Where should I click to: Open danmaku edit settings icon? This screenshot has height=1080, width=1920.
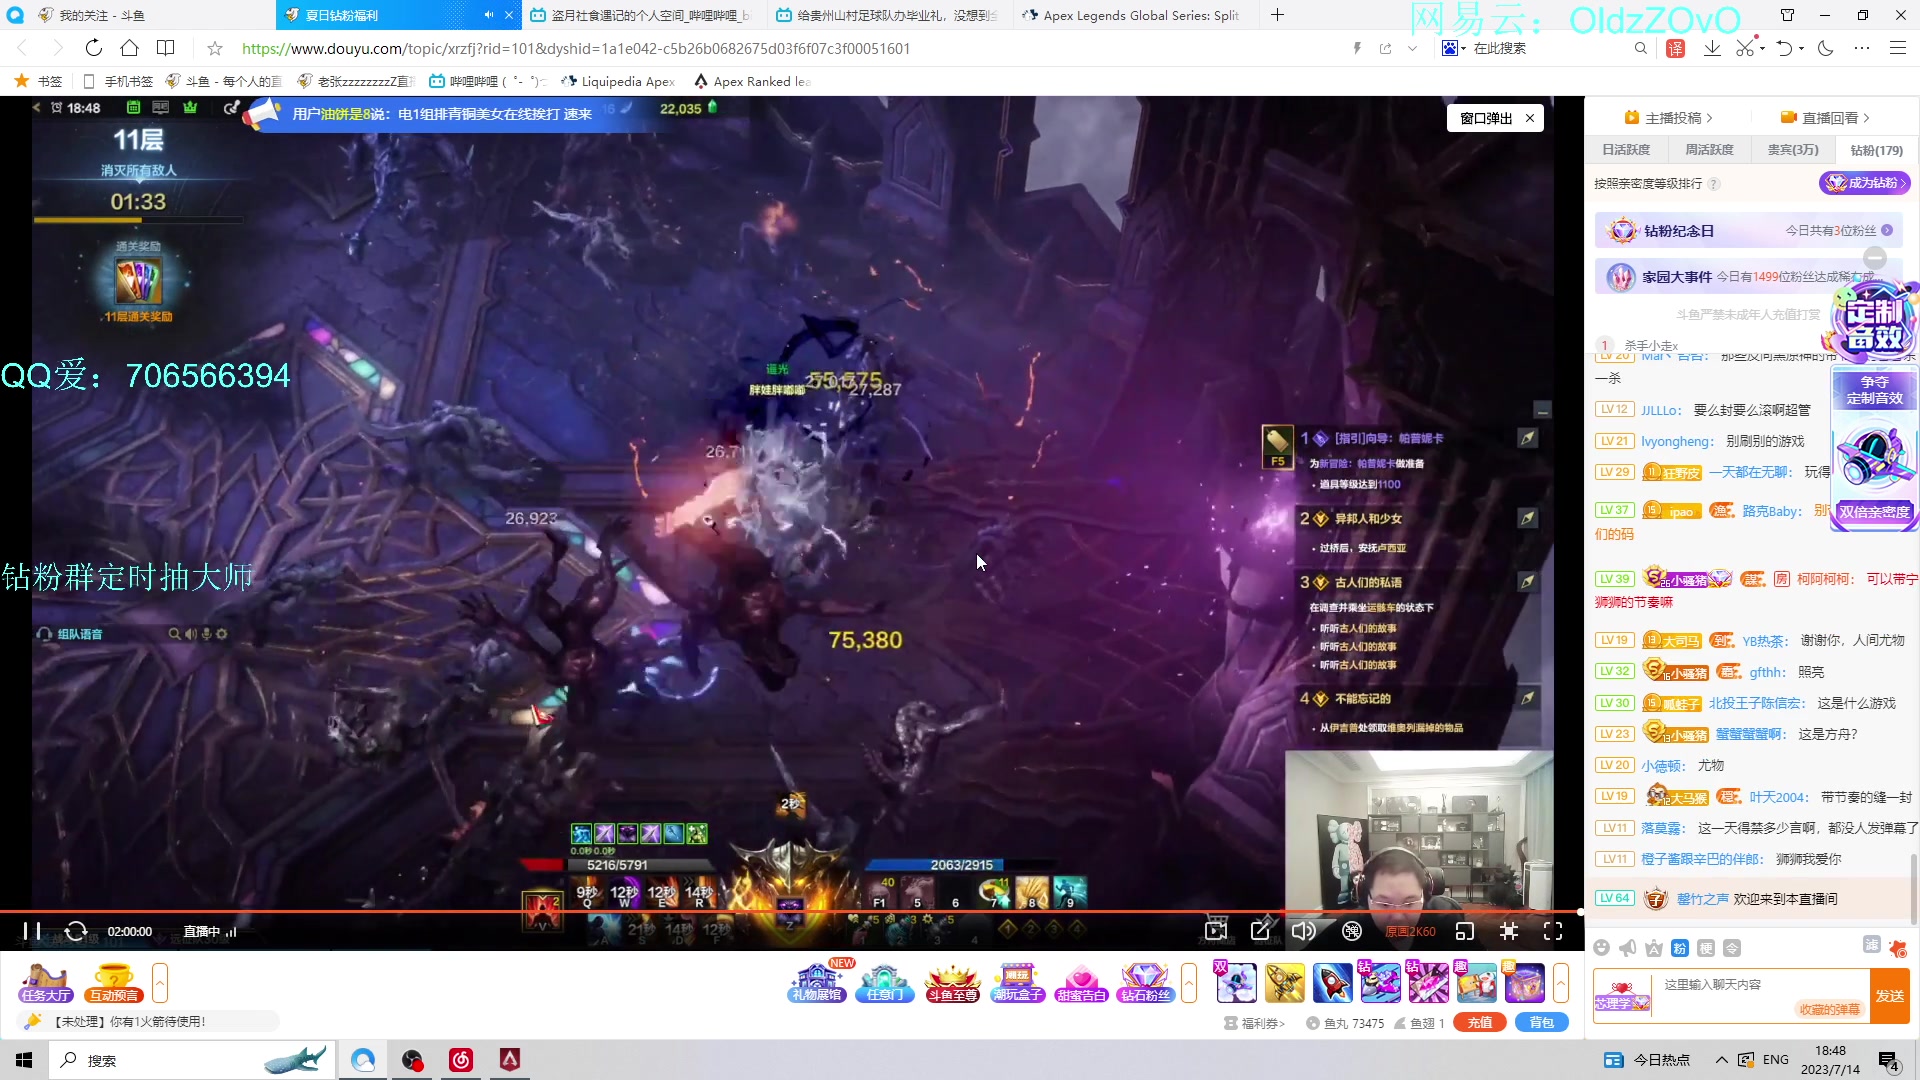pos(1261,931)
